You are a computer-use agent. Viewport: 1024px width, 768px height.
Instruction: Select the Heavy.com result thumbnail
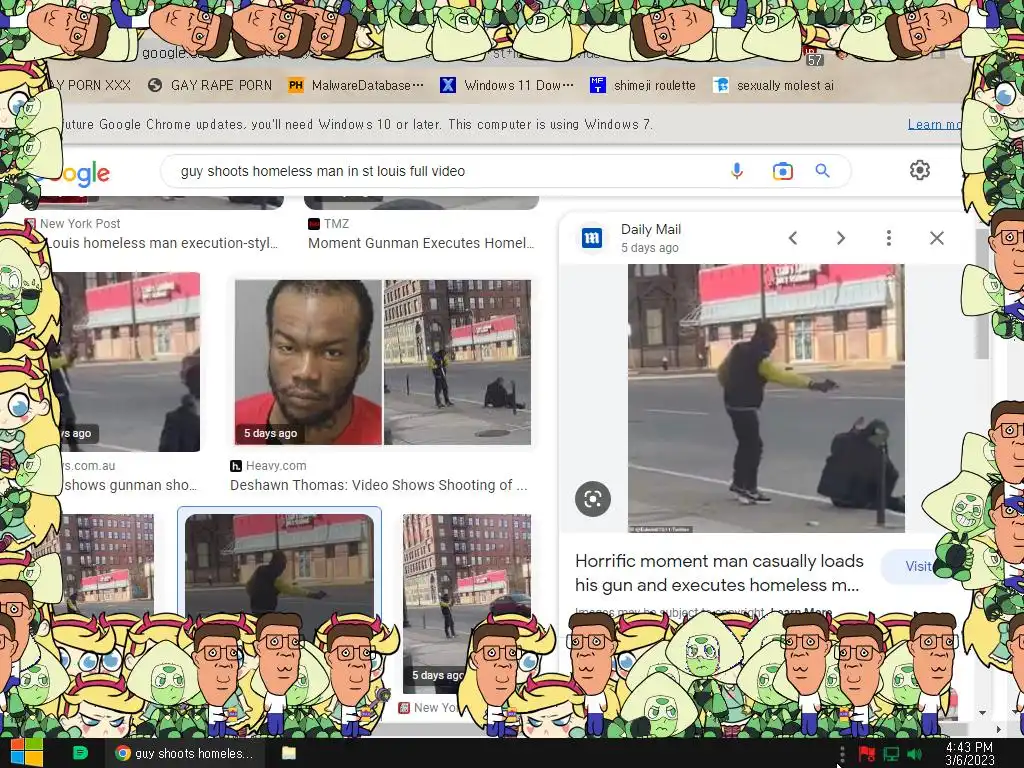point(383,362)
